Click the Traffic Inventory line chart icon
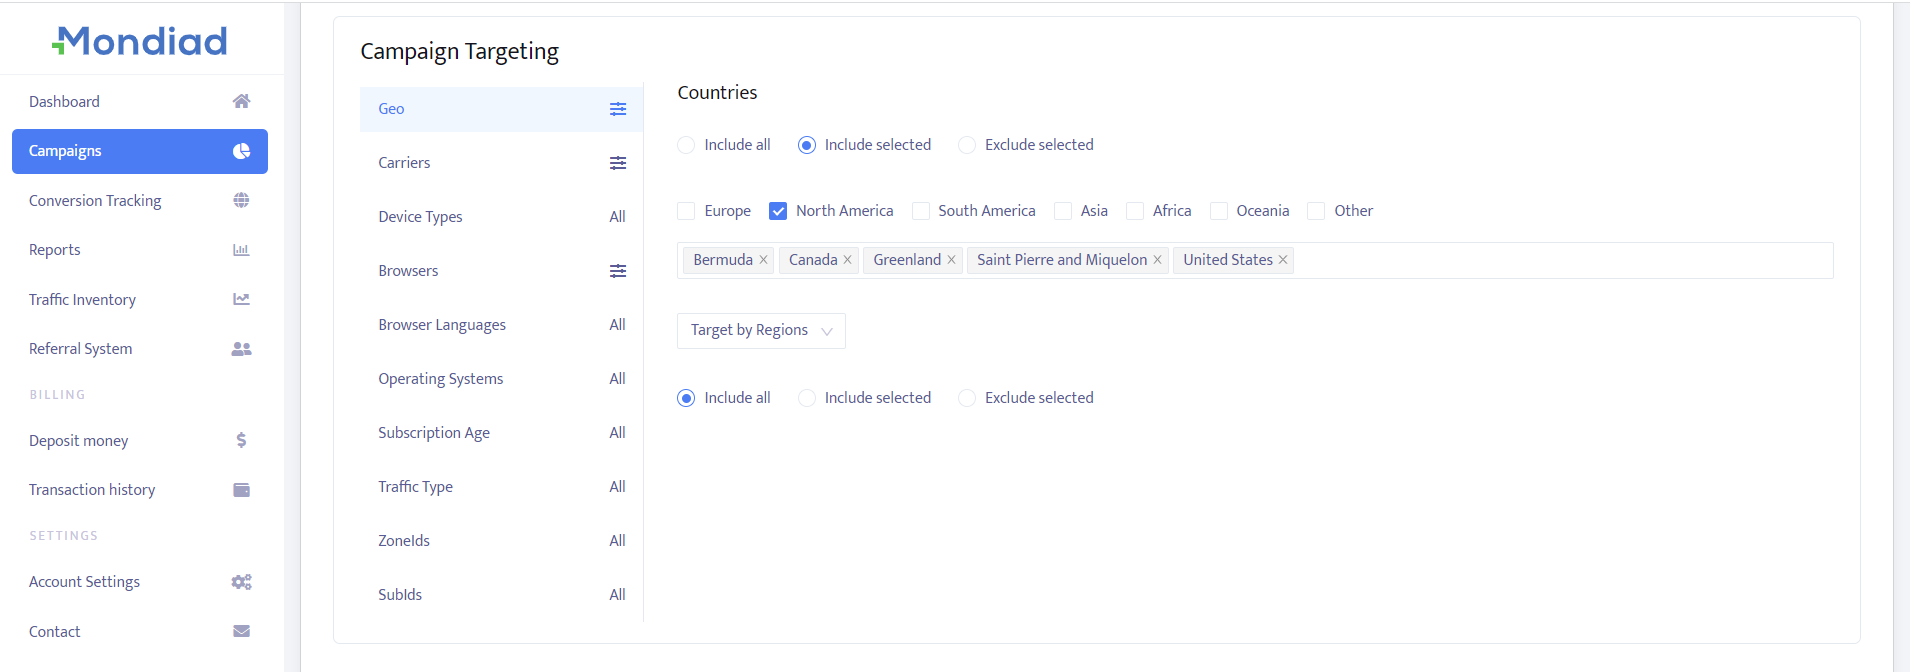This screenshot has height=672, width=1910. pos(241,299)
